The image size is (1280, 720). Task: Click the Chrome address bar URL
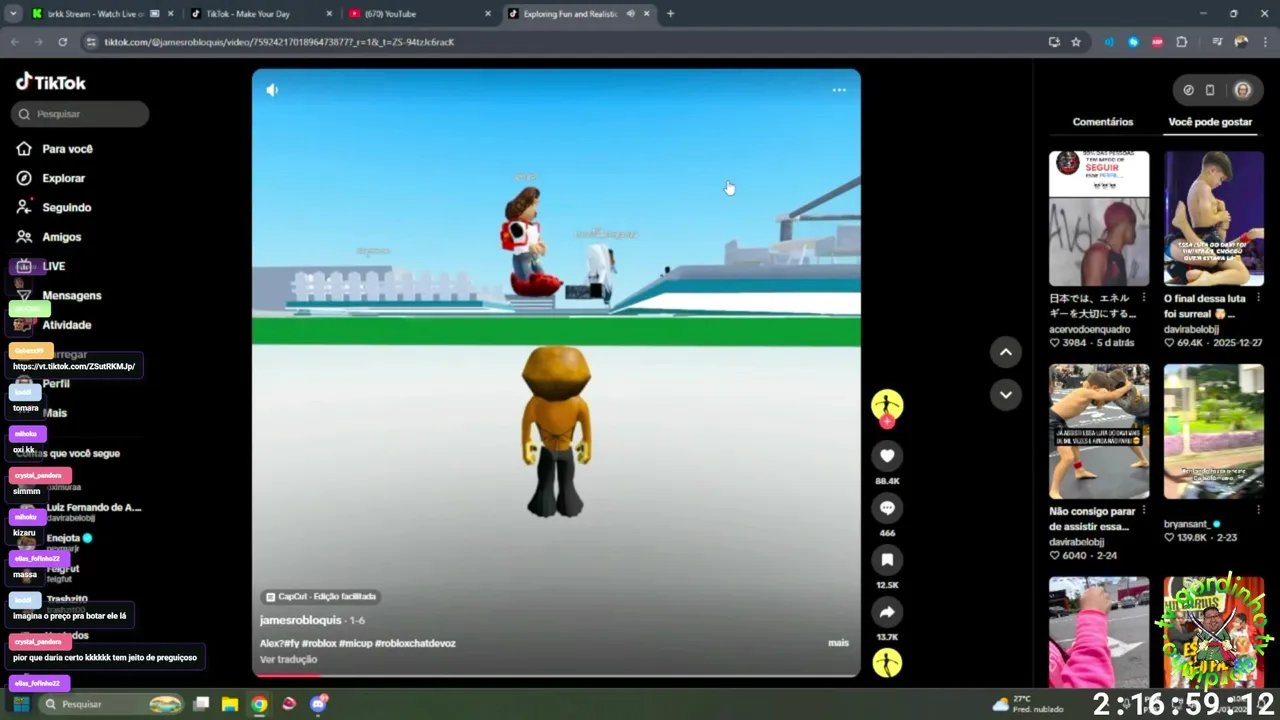pos(280,42)
